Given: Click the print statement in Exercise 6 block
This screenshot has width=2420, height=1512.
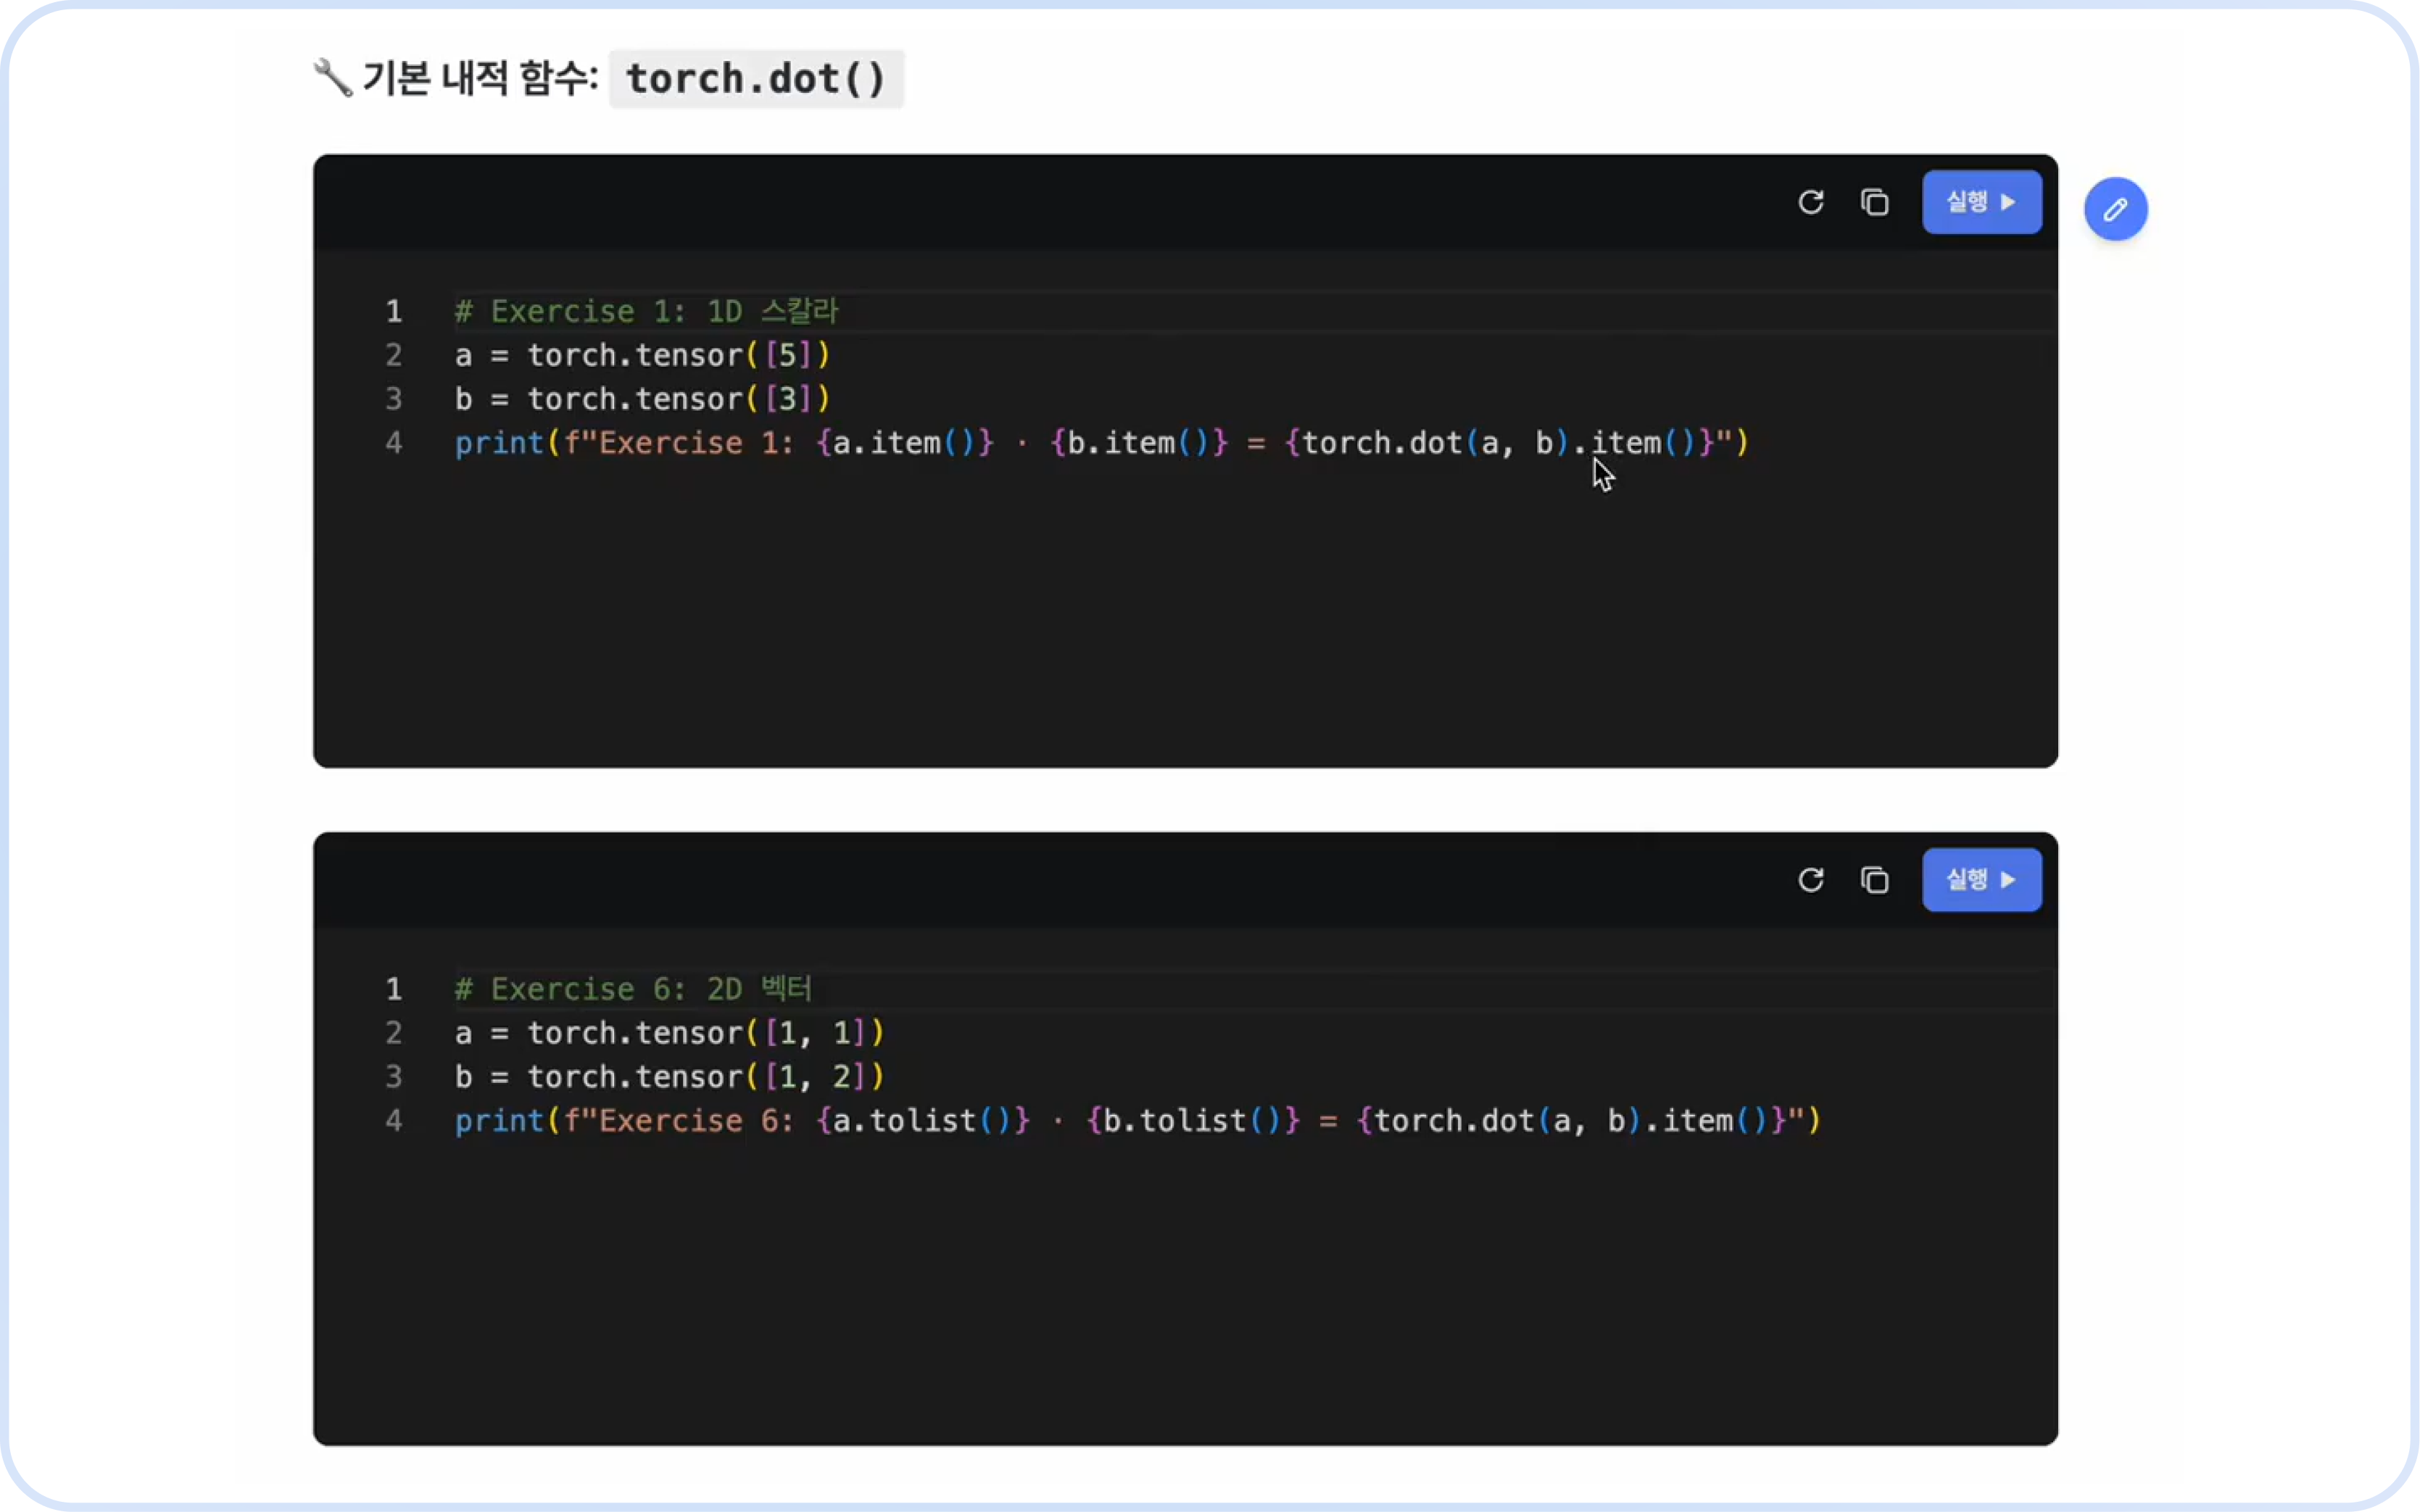Looking at the screenshot, I should (1136, 1121).
